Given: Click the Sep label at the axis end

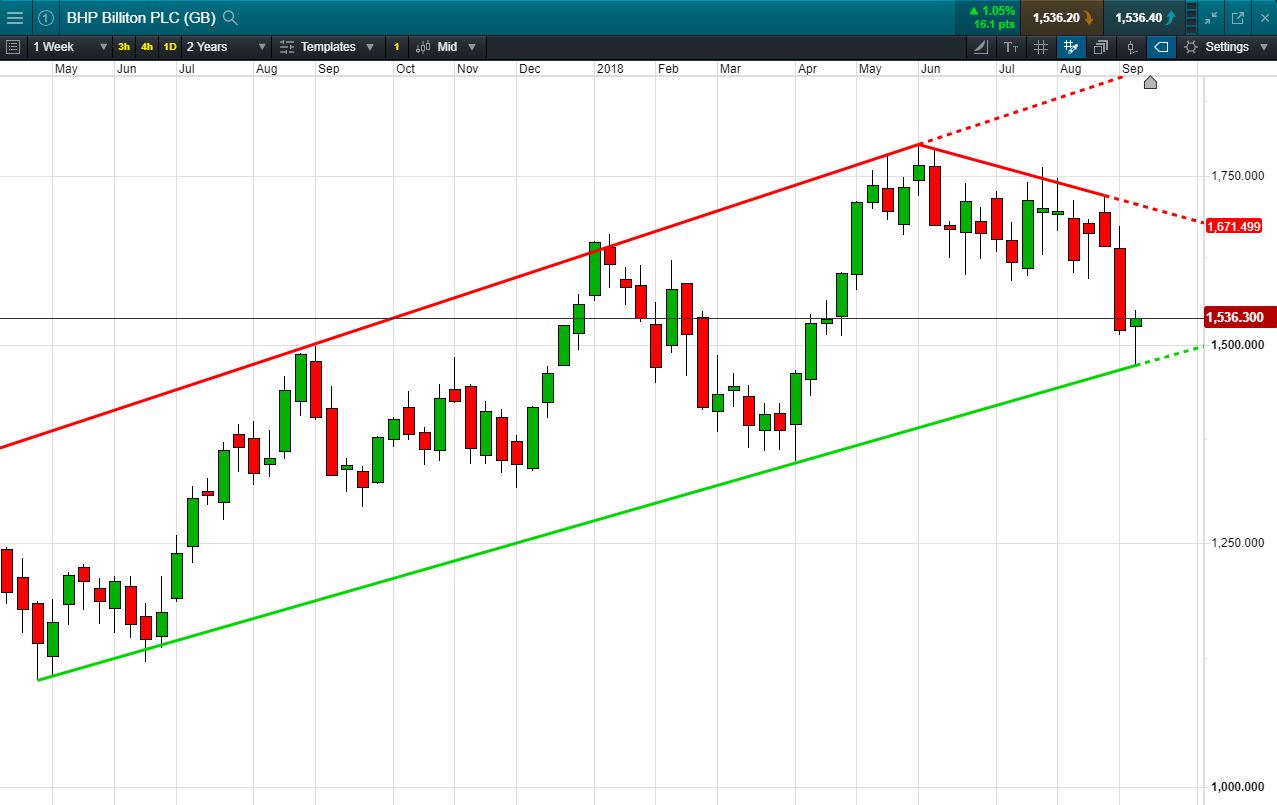Looking at the screenshot, I should coord(1133,69).
